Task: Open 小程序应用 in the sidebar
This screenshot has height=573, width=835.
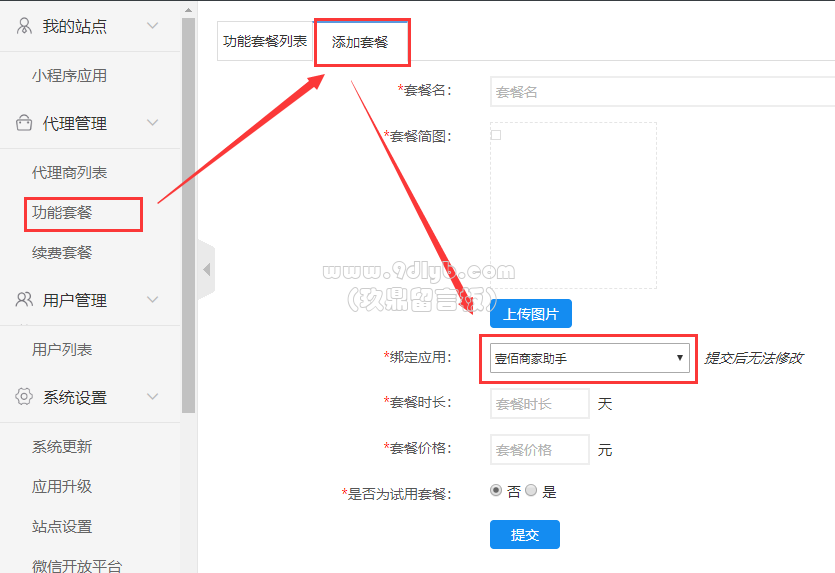Action: pos(69,76)
